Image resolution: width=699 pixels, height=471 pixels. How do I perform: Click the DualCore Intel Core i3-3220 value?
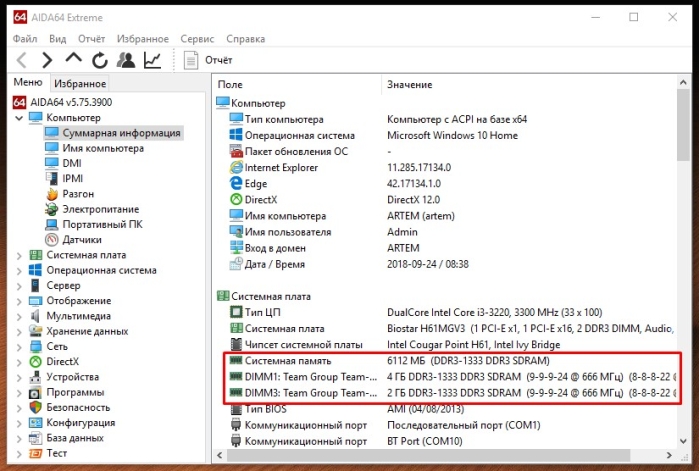[x=494, y=312]
